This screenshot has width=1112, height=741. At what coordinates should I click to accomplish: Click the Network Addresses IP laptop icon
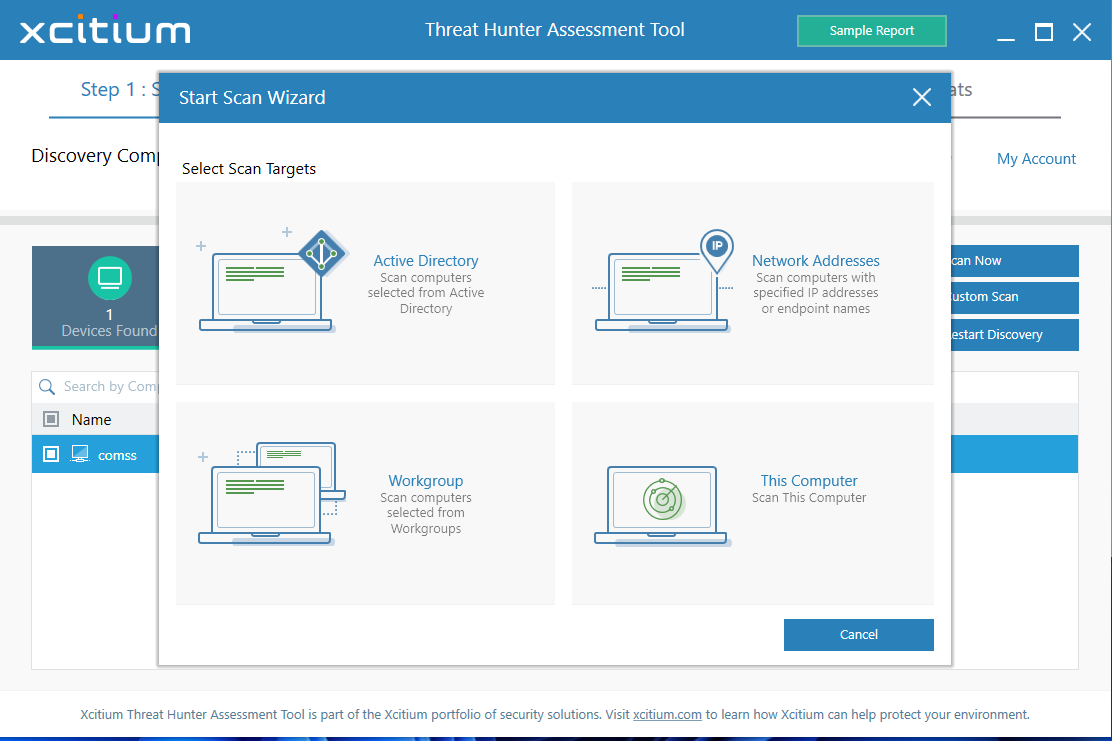pyautogui.click(x=662, y=281)
